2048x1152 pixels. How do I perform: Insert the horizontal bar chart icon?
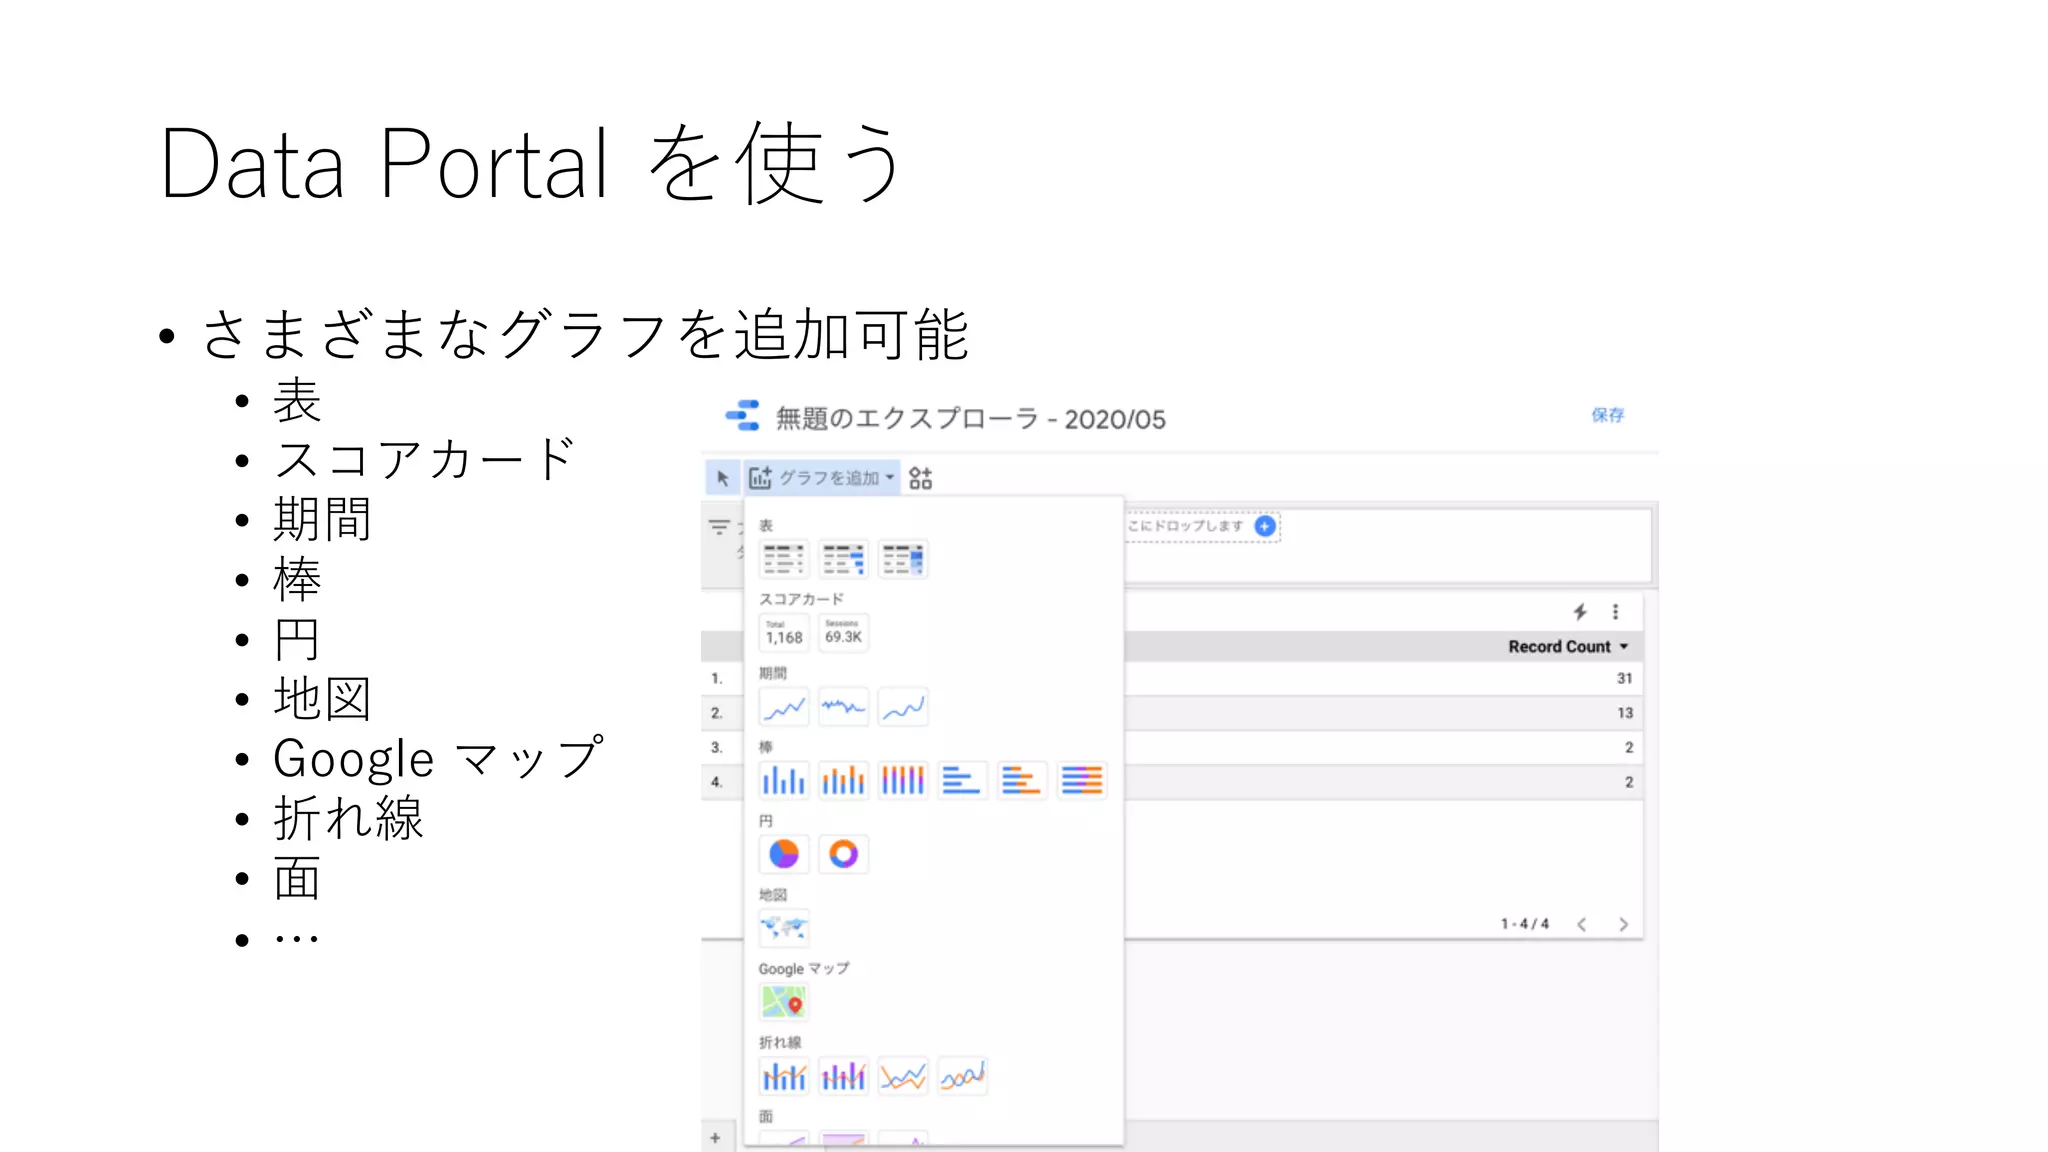962,780
